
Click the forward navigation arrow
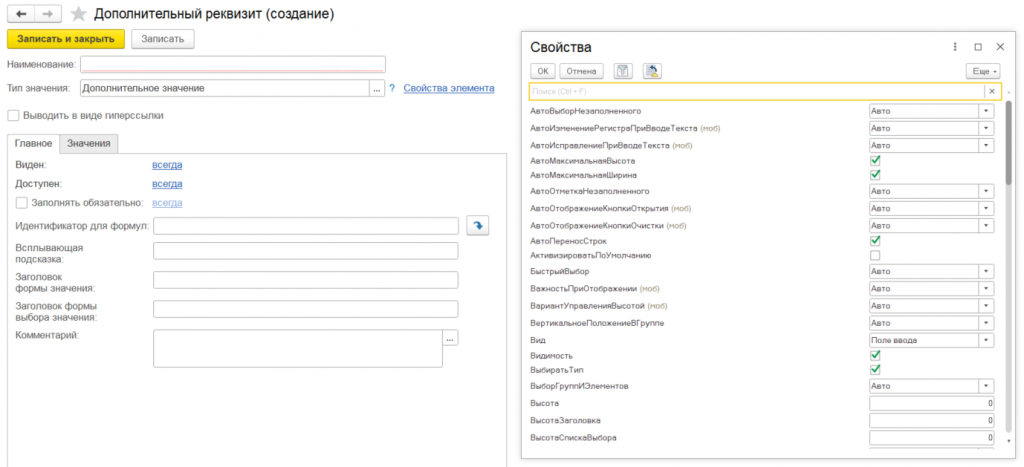click(49, 15)
